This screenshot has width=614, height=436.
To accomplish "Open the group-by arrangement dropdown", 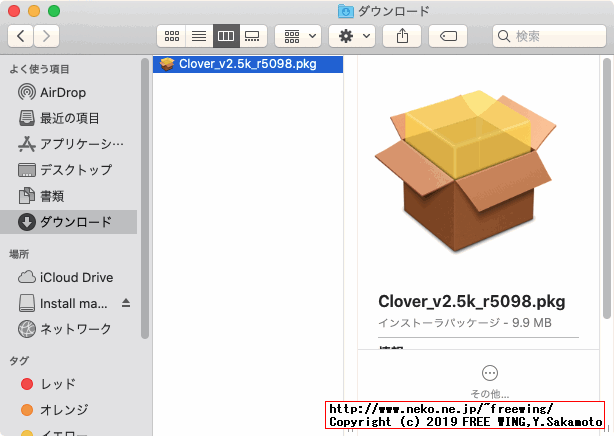I will (x=298, y=36).
